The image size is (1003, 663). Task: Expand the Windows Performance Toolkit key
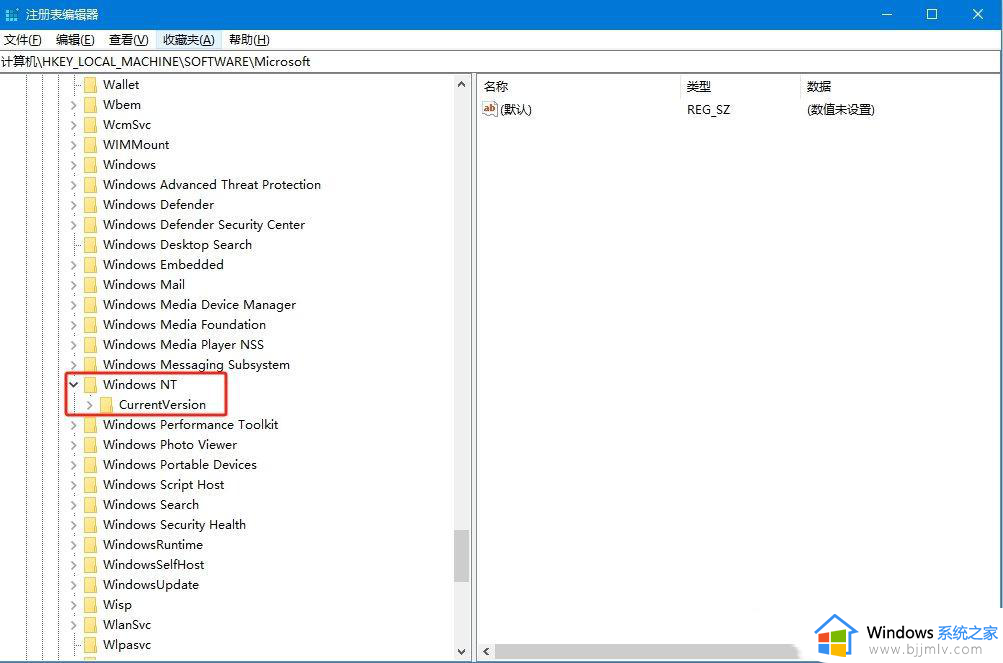click(x=74, y=425)
